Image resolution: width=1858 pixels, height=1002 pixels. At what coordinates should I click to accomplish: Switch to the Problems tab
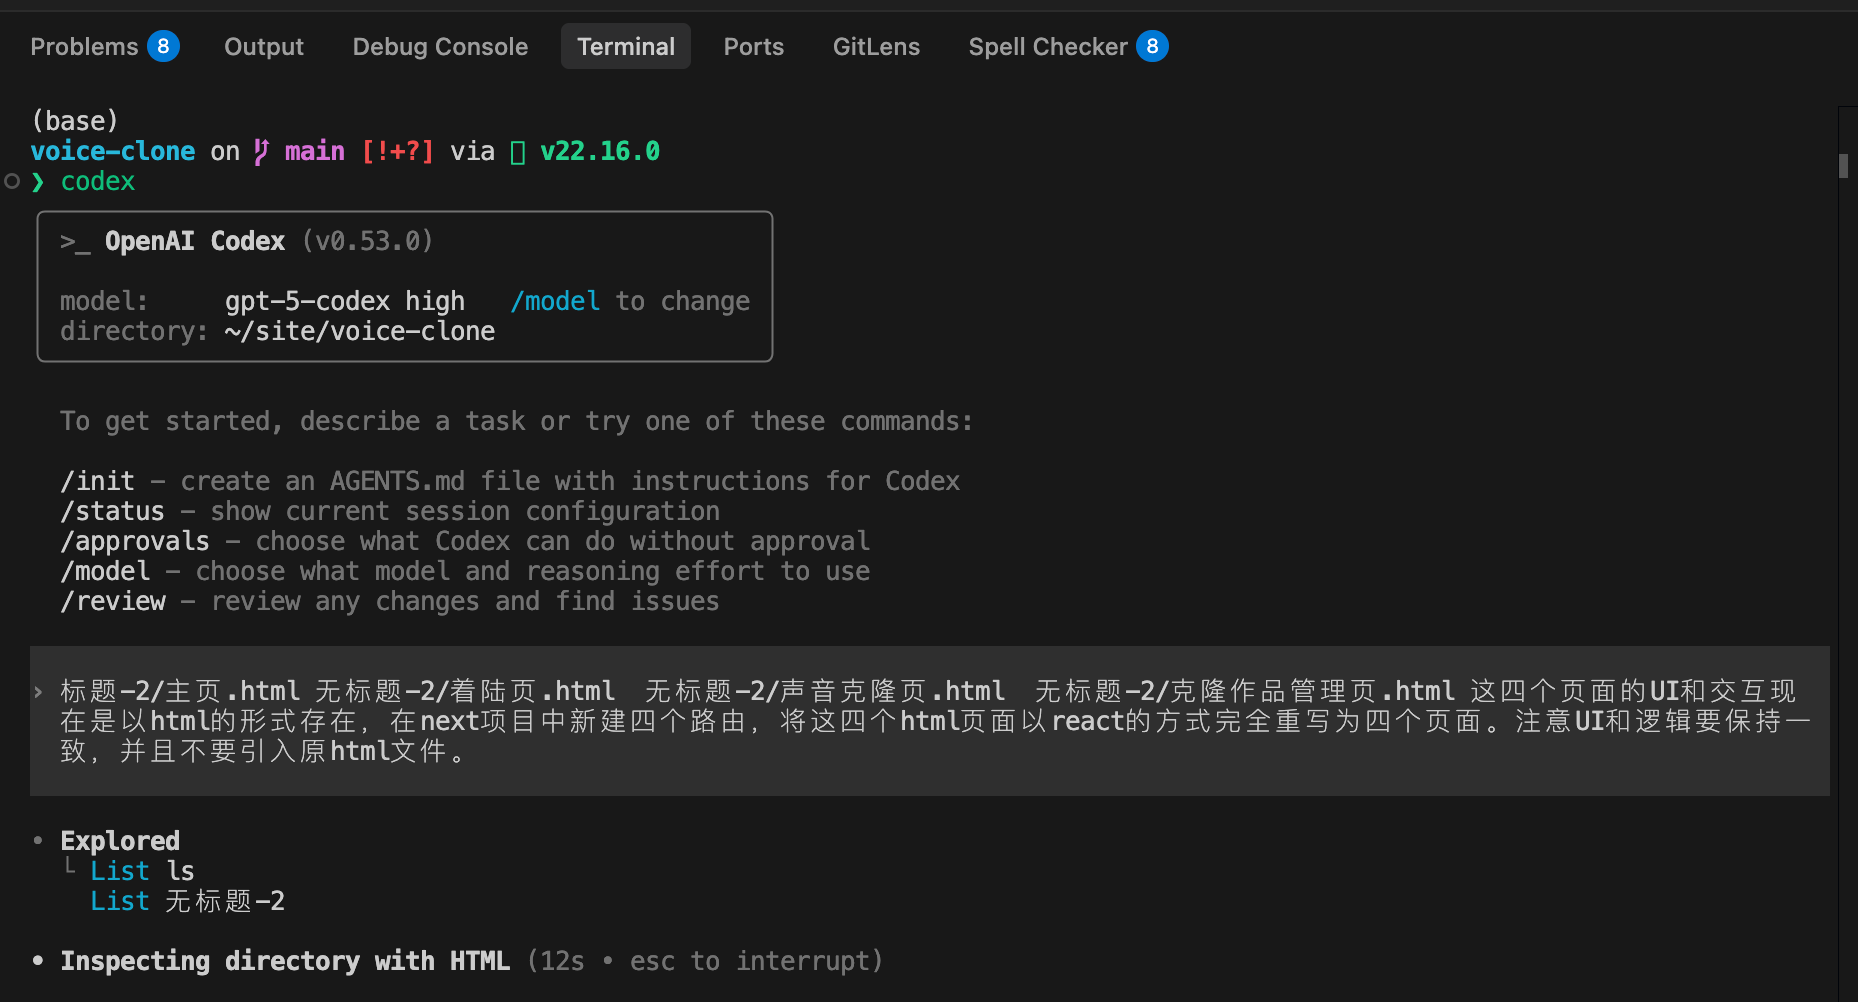[85, 45]
